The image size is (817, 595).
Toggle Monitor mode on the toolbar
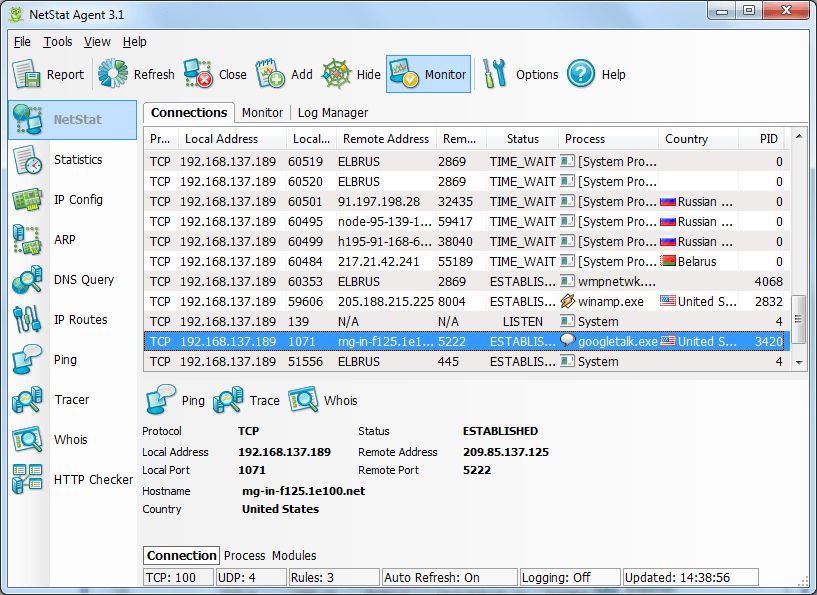coord(428,73)
